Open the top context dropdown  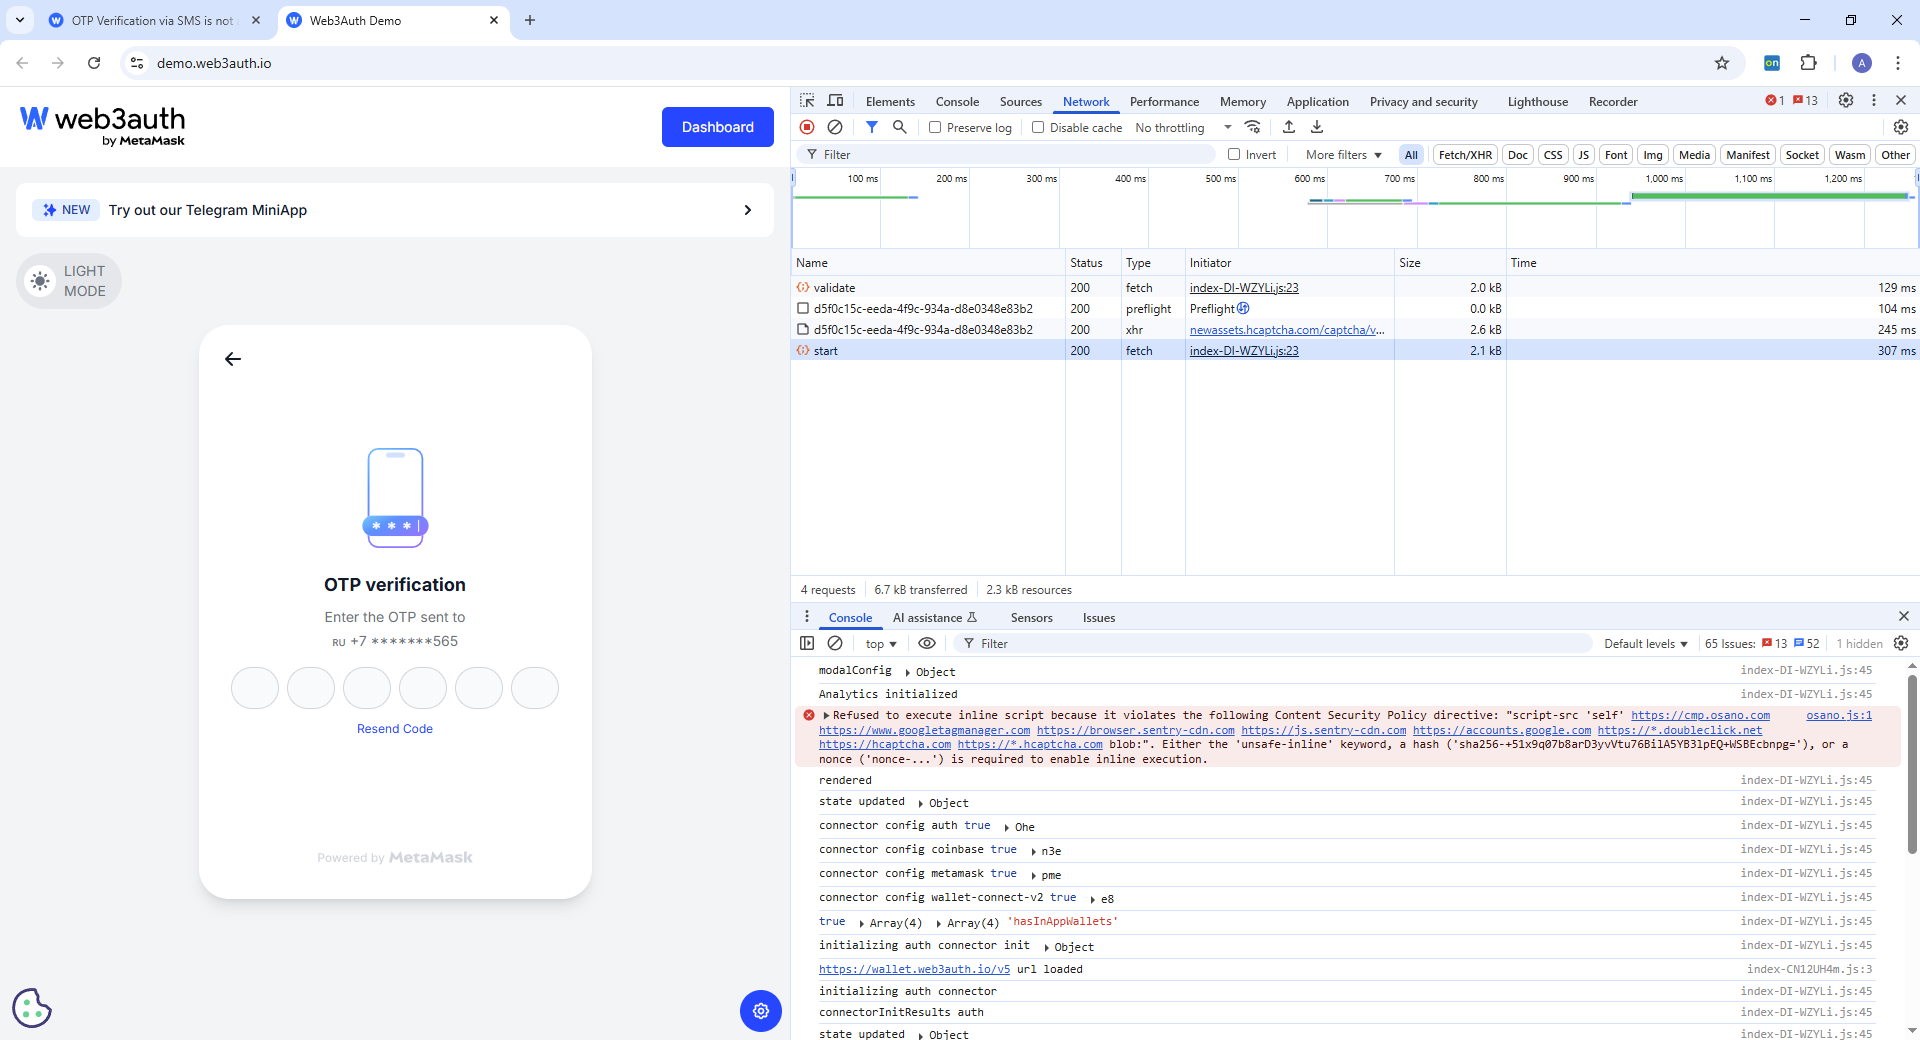[881, 644]
